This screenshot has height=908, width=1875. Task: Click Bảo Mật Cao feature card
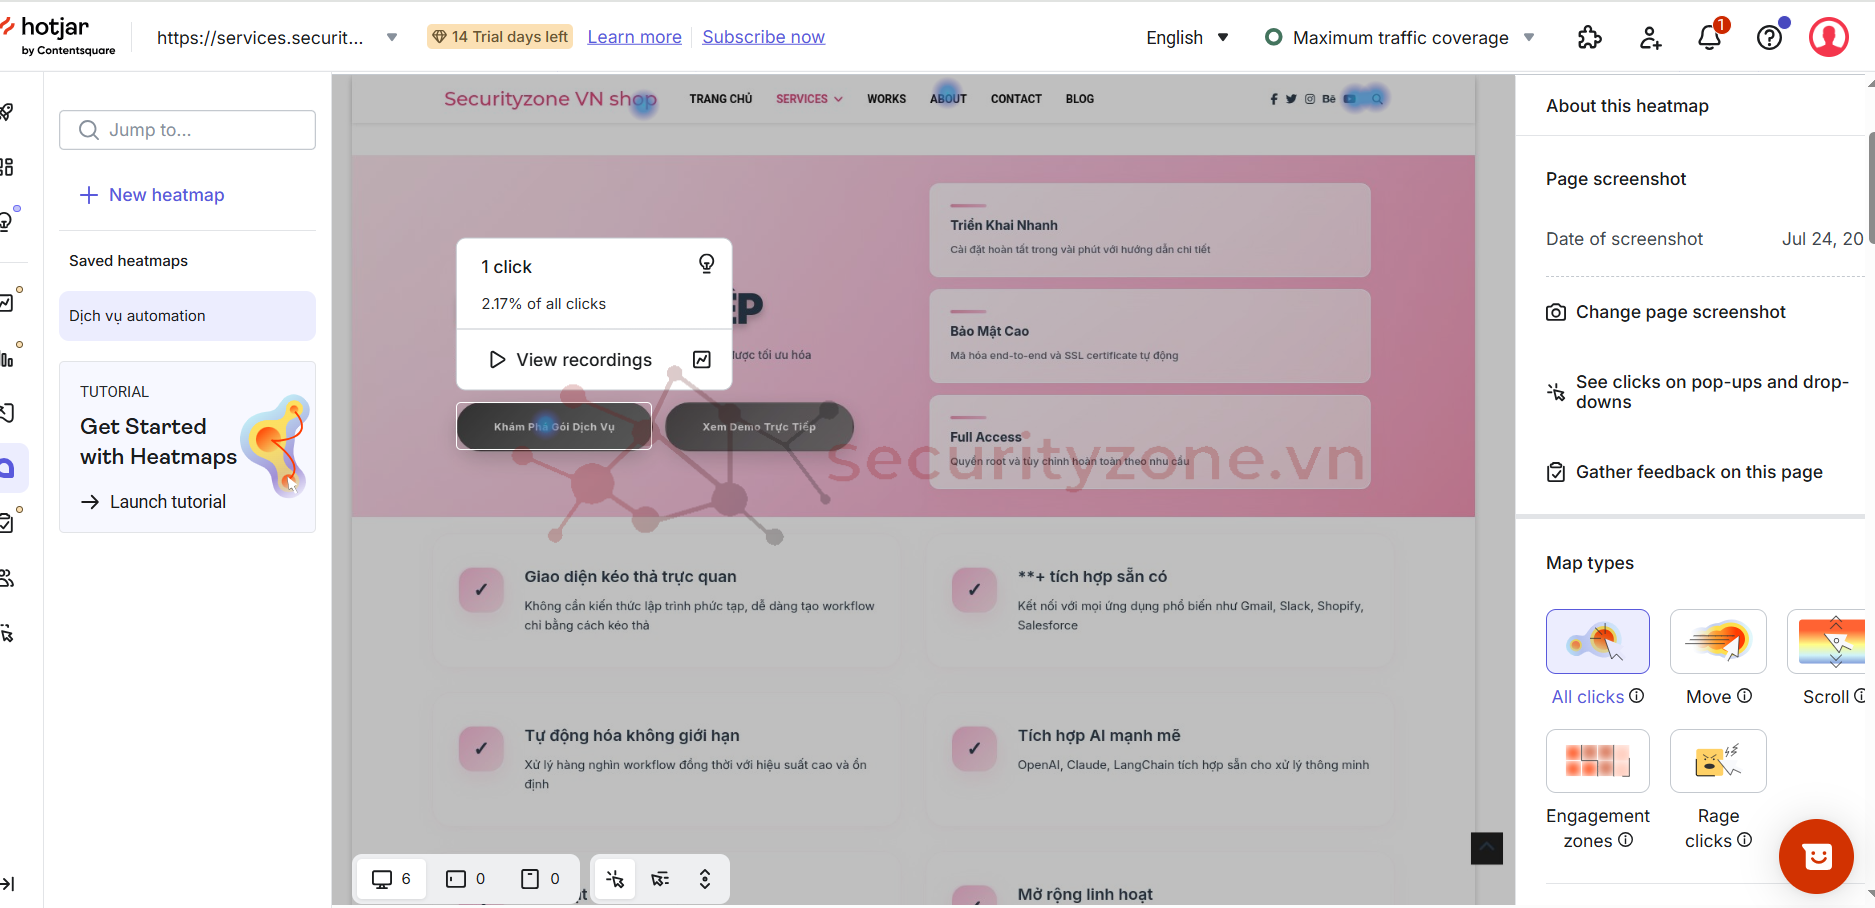pyautogui.click(x=1150, y=336)
